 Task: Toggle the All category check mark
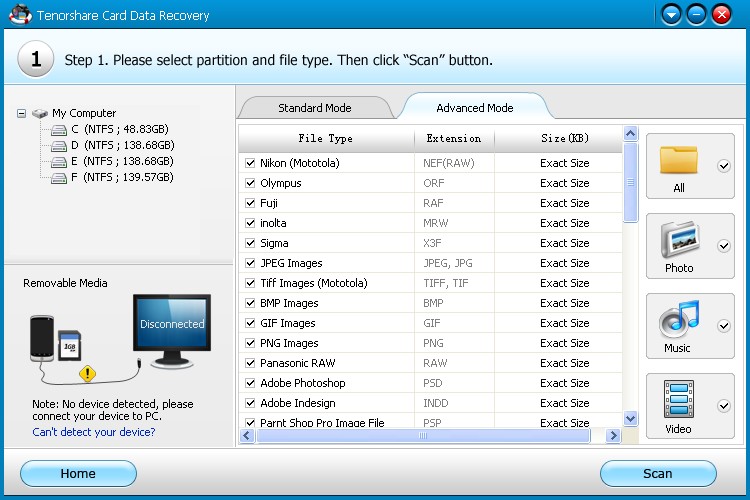724,166
